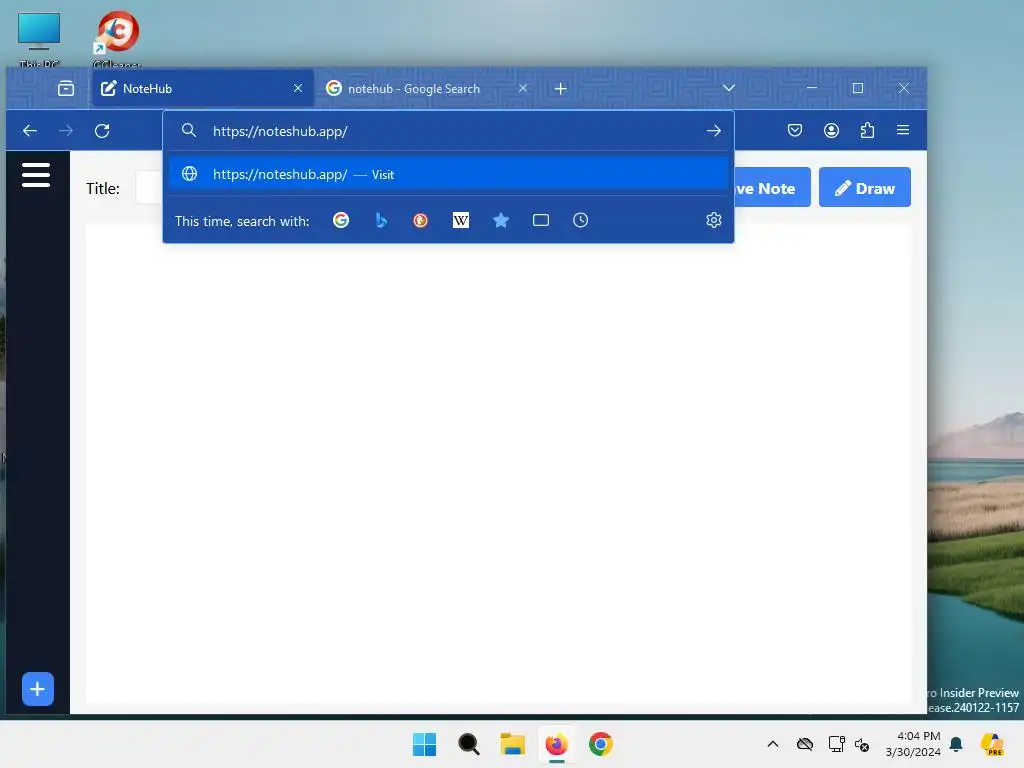
Task: Close the notehub - Google Search tab
Action: [x=522, y=88]
